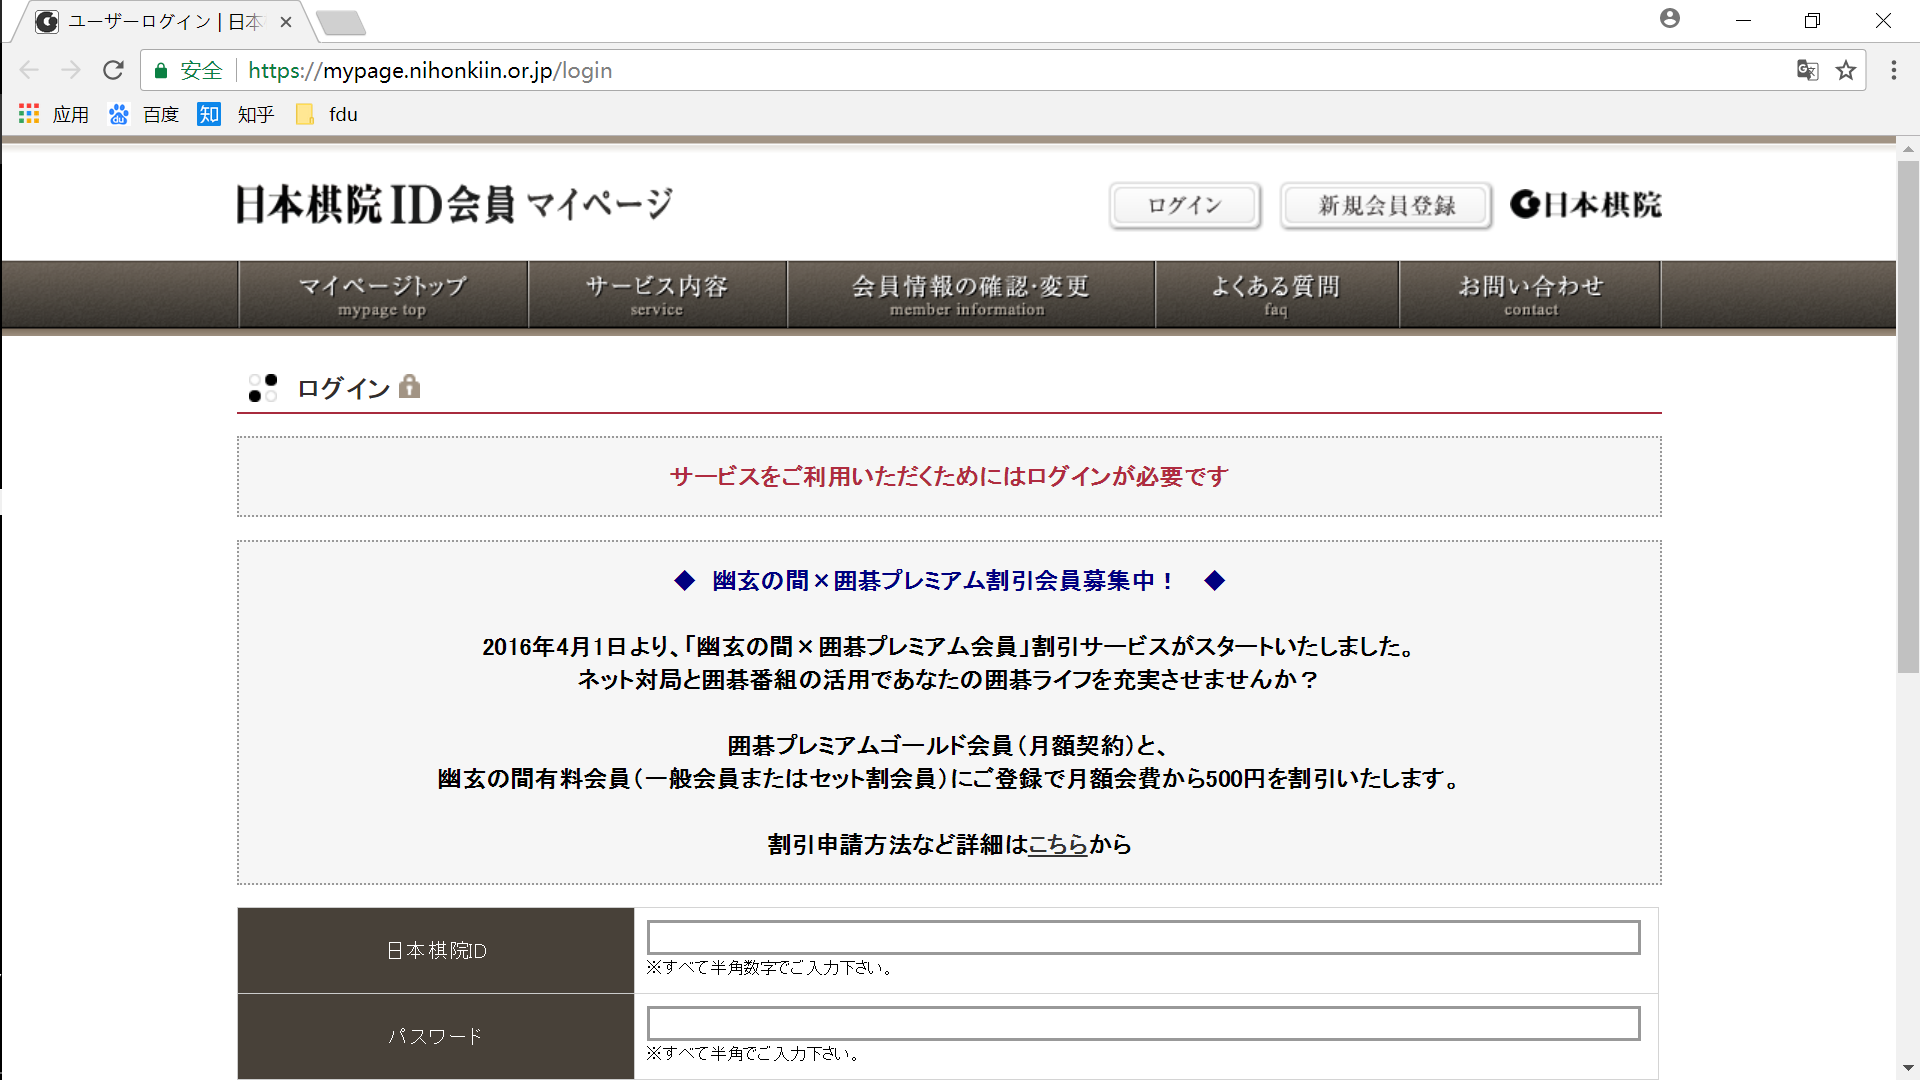Close the ユーザーログイン browser tab
The height and width of the screenshot is (1080, 1920).
(286, 22)
